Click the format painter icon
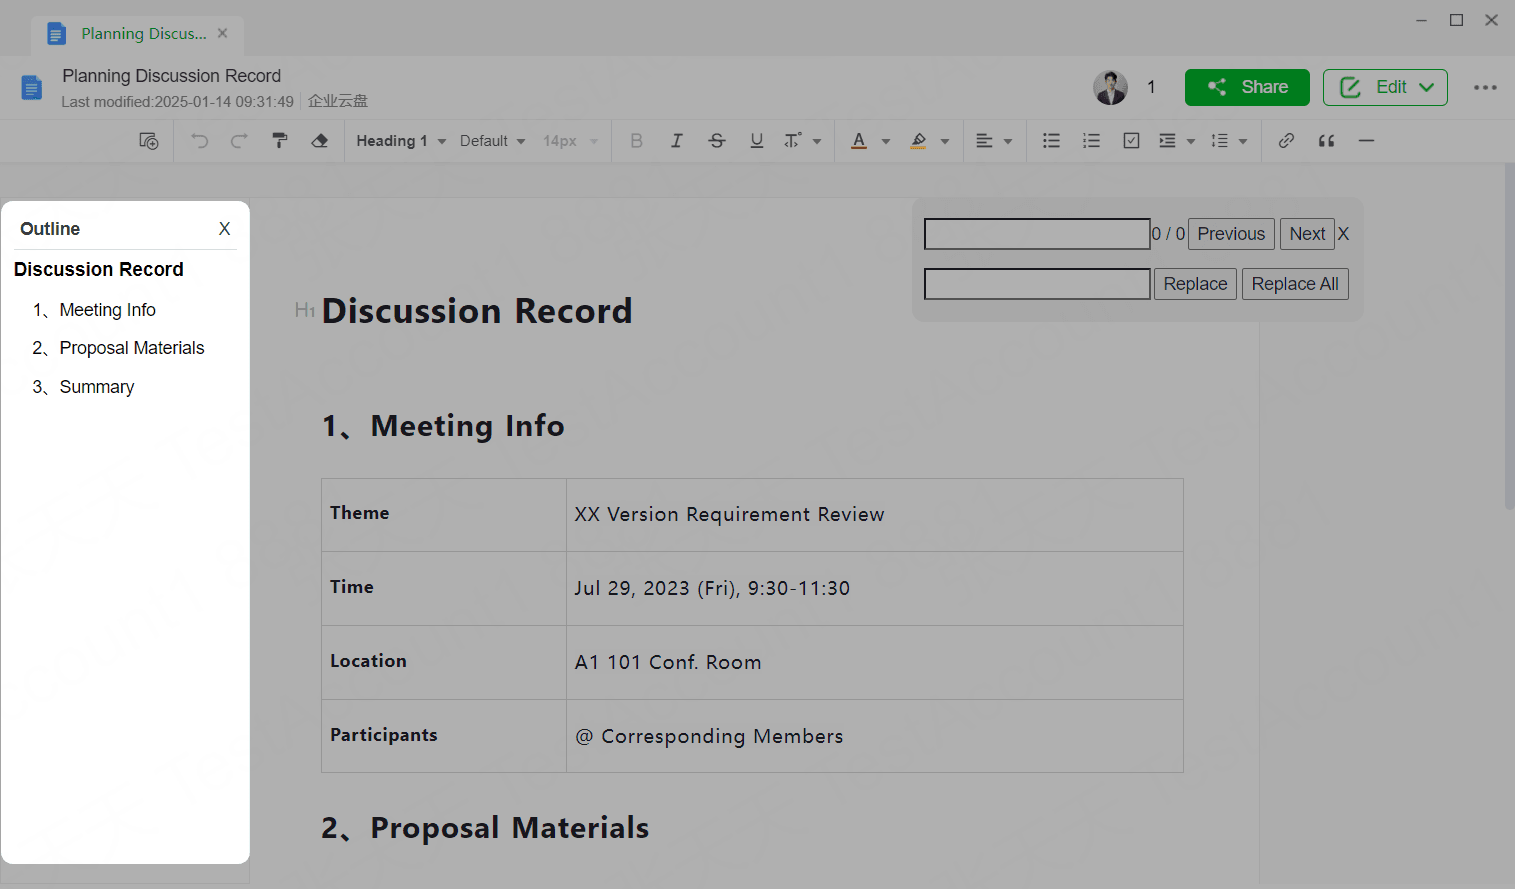 click(x=280, y=141)
